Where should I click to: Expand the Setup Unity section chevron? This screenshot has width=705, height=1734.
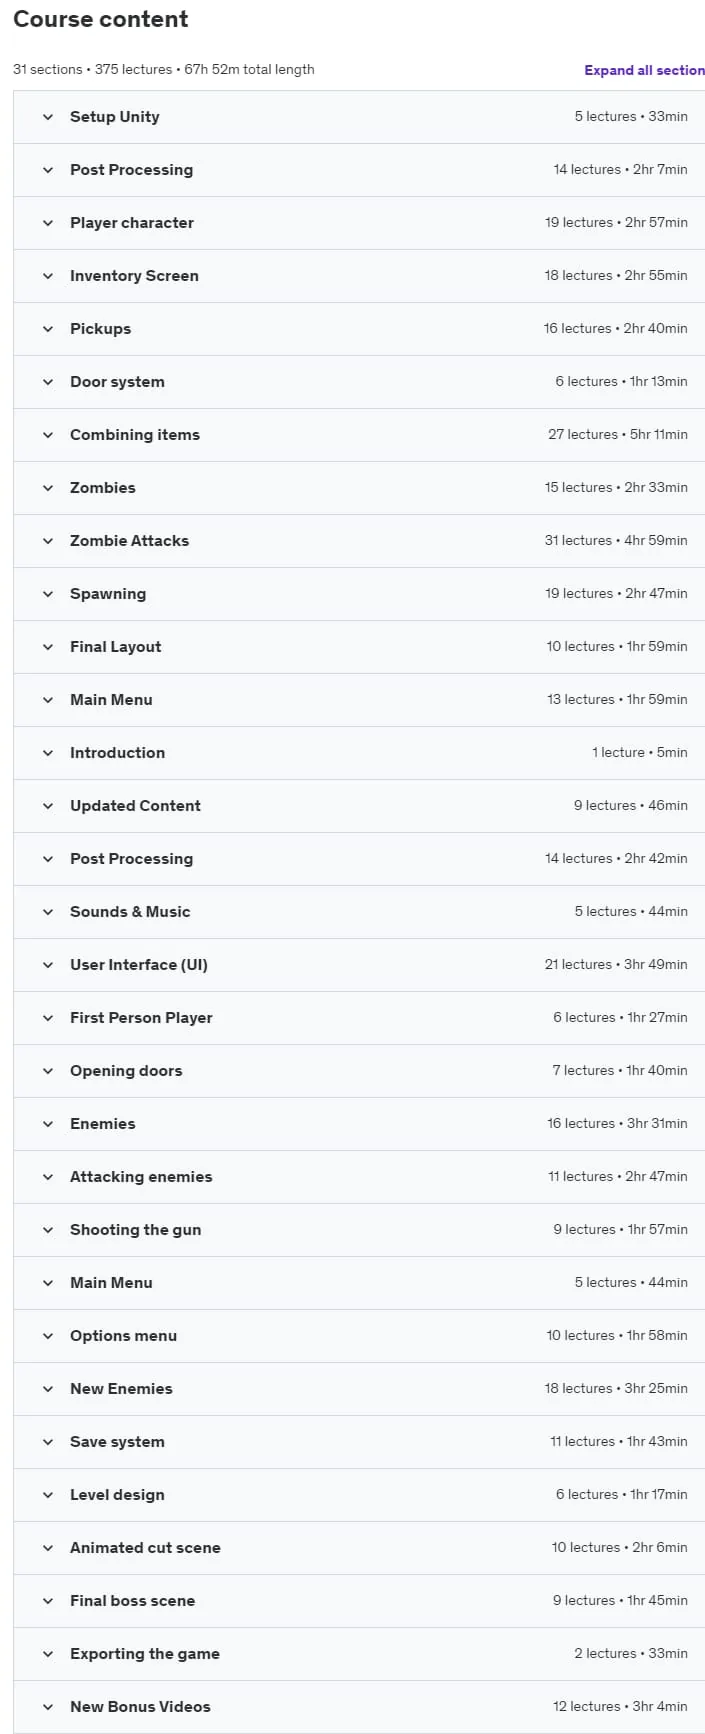tap(47, 117)
